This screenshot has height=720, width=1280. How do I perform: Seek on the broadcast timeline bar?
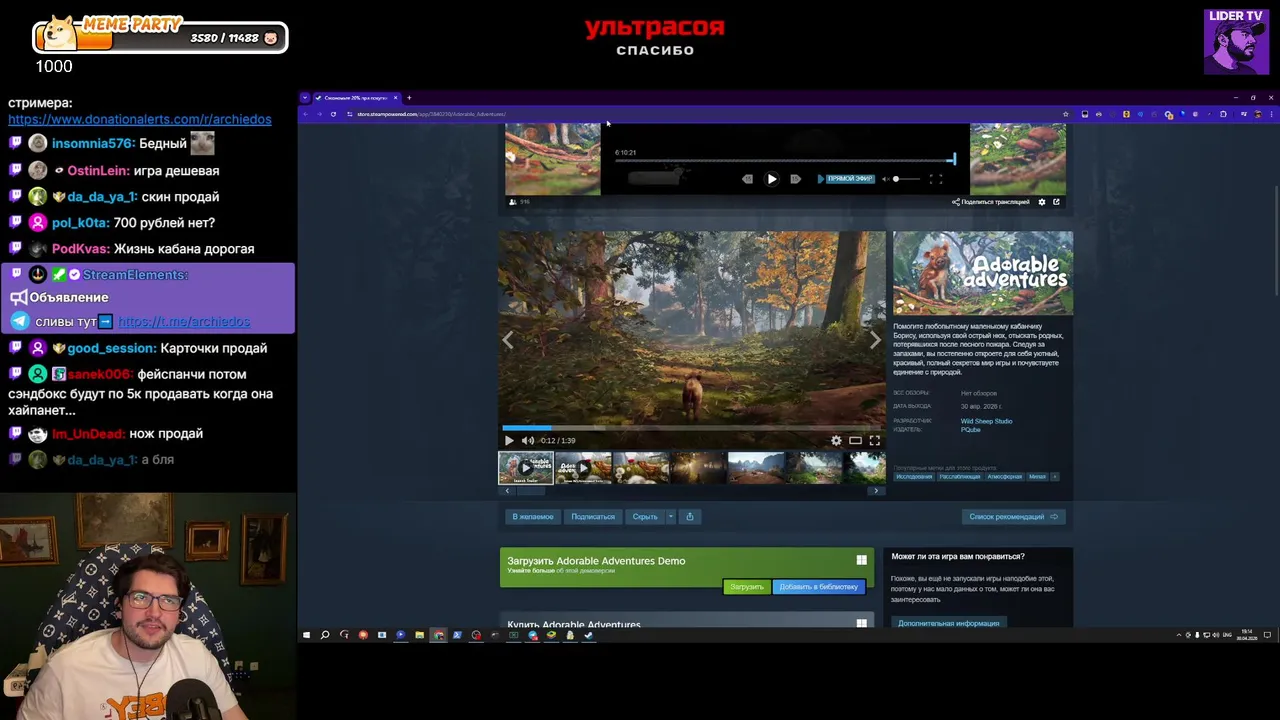point(785,160)
